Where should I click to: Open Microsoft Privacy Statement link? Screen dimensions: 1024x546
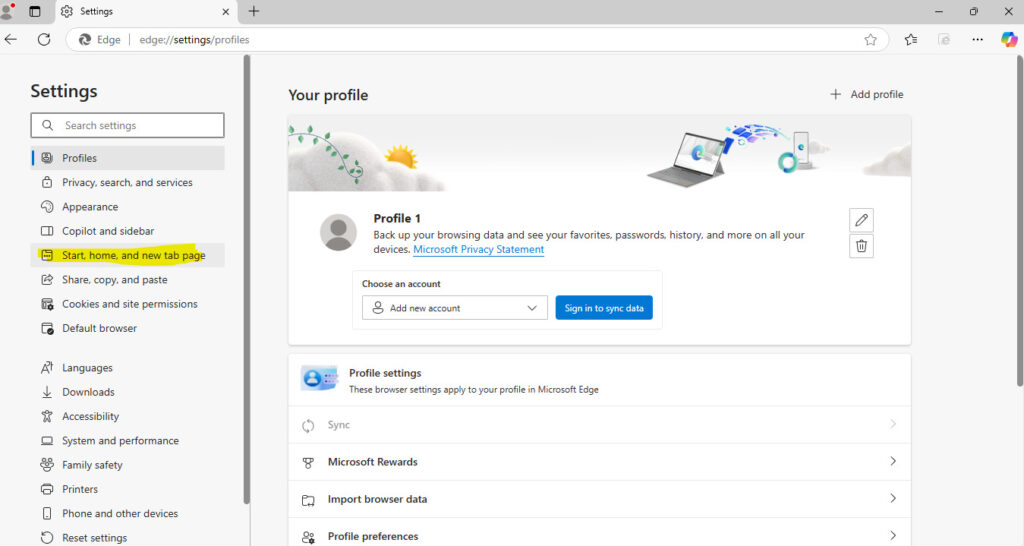(478, 249)
